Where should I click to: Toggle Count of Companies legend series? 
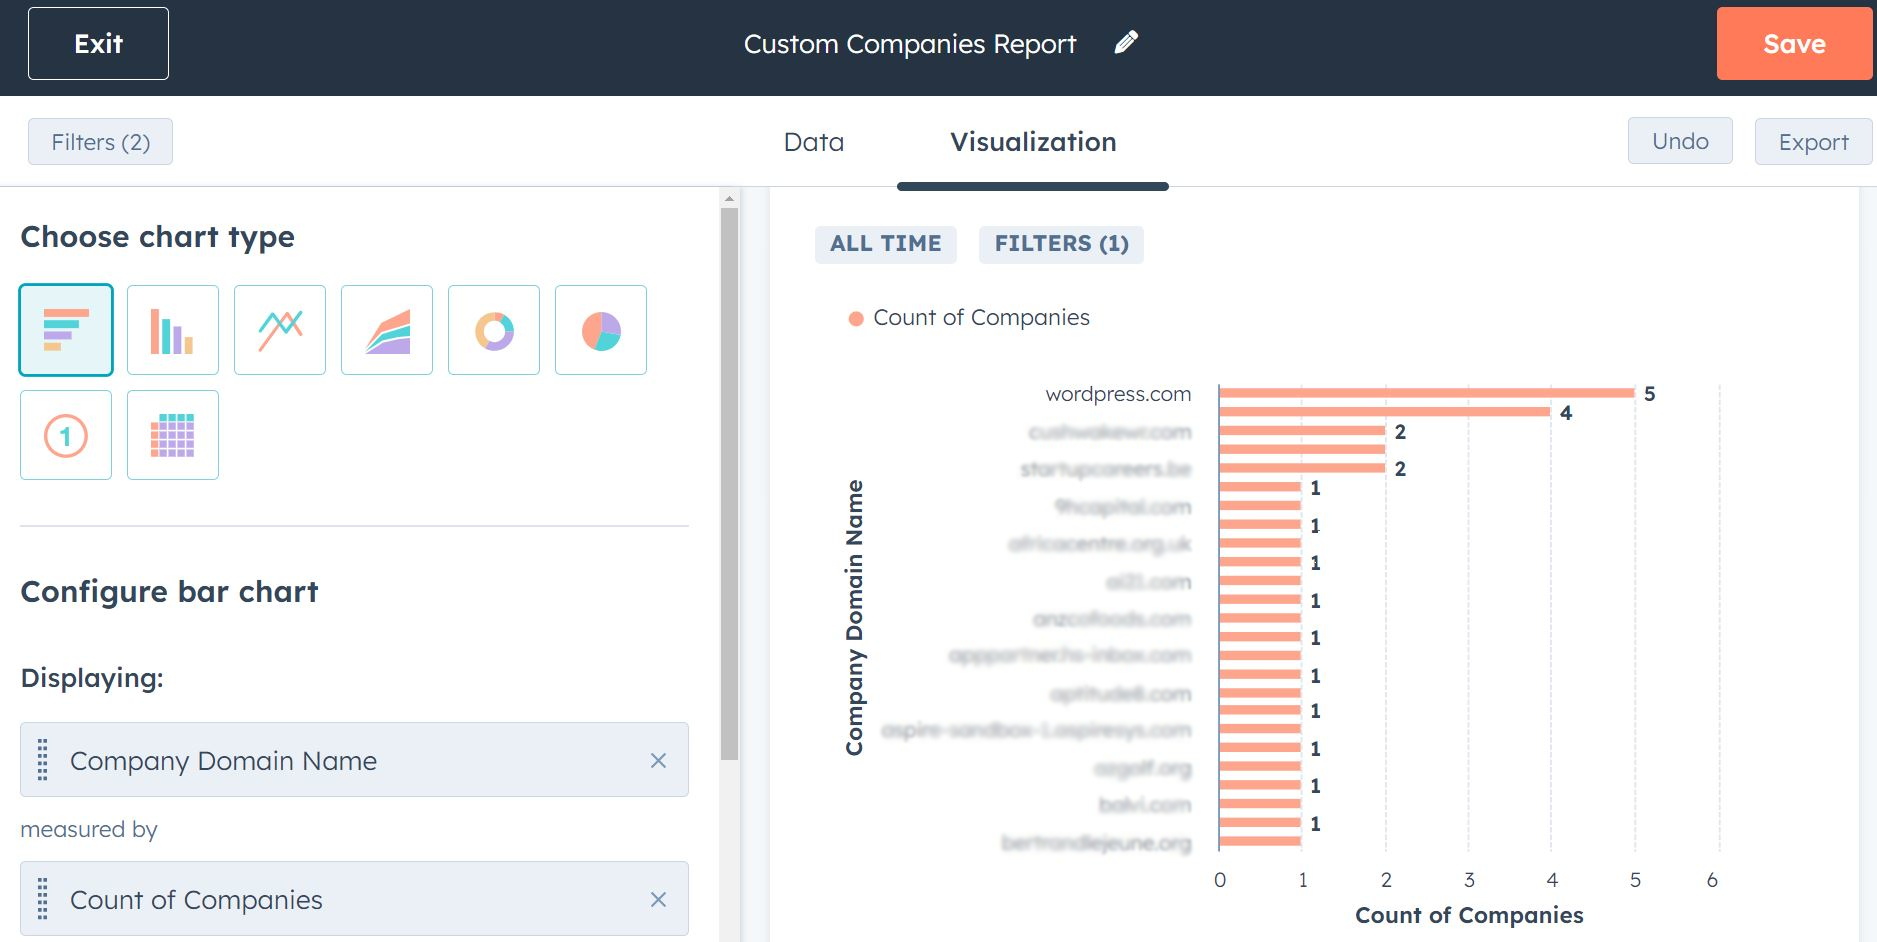pos(969,318)
